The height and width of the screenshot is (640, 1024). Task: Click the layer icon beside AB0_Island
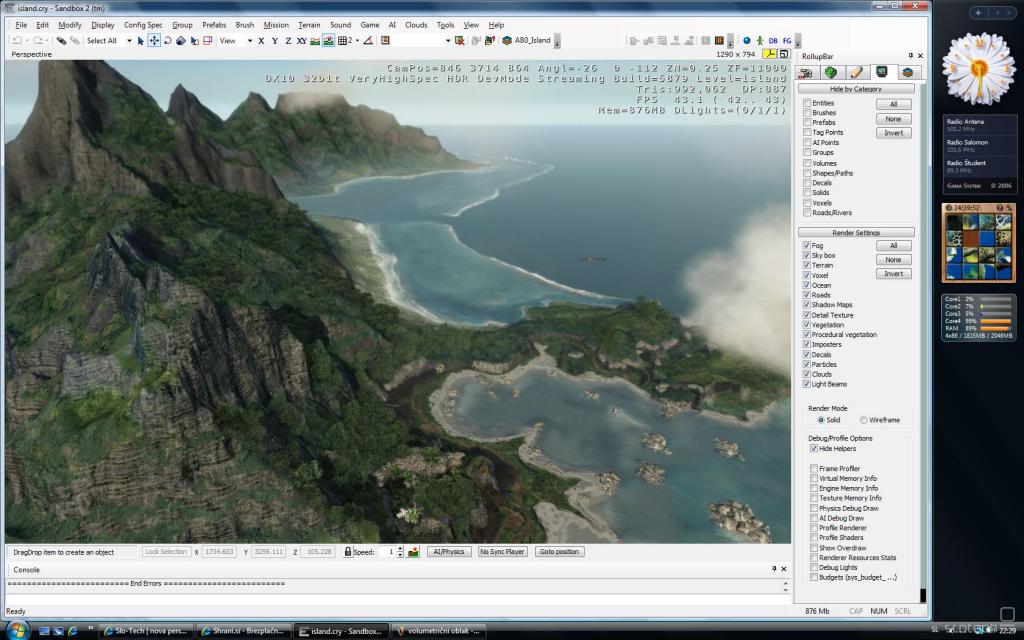tap(507, 40)
